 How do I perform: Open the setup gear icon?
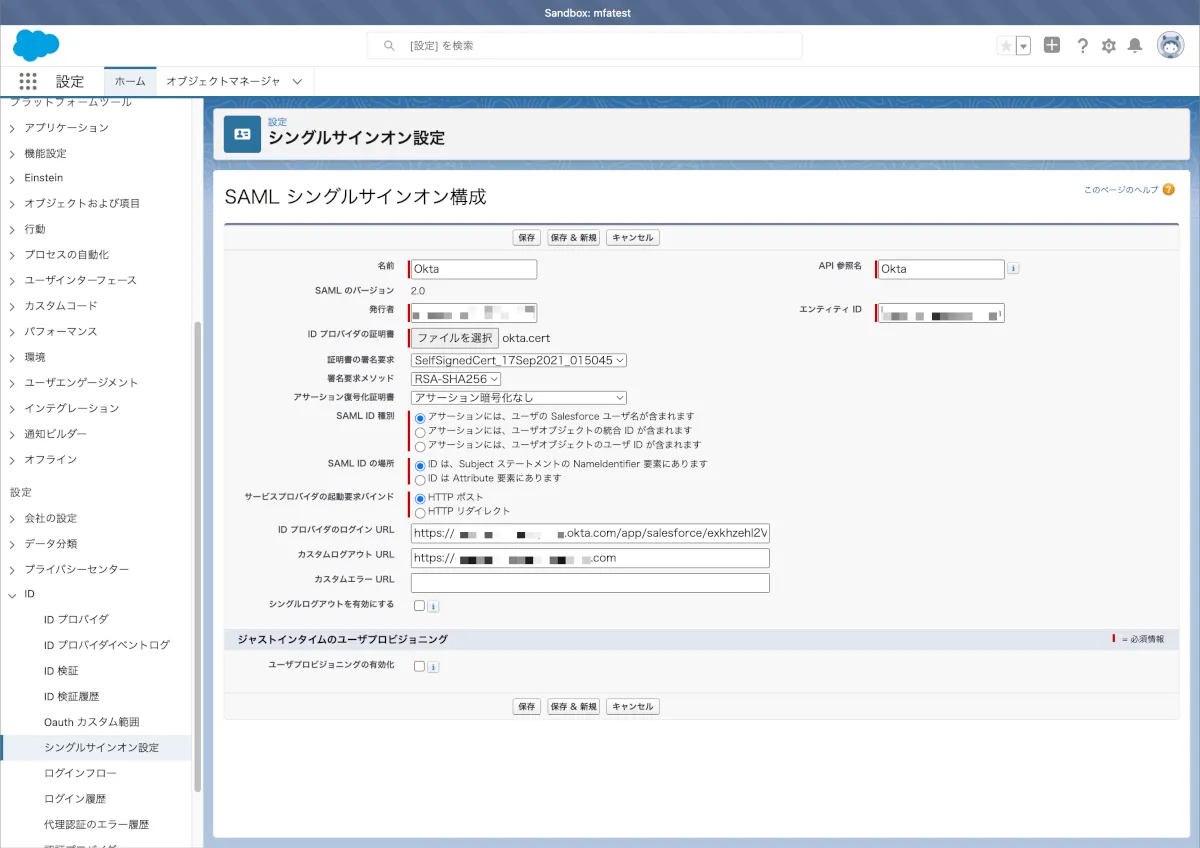point(1108,46)
